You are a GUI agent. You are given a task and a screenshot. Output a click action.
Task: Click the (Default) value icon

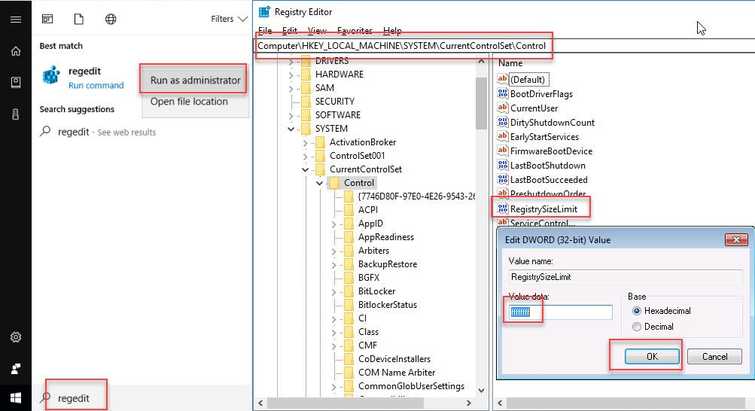pyautogui.click(x=503, y=78)
